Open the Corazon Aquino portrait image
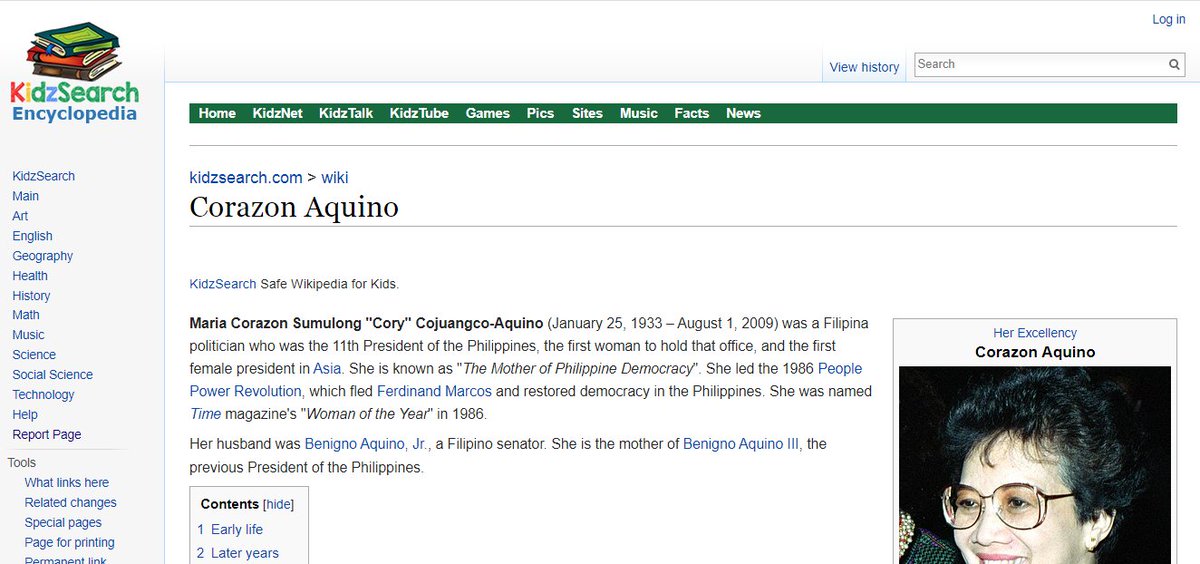 click(x=1035, y=465)
